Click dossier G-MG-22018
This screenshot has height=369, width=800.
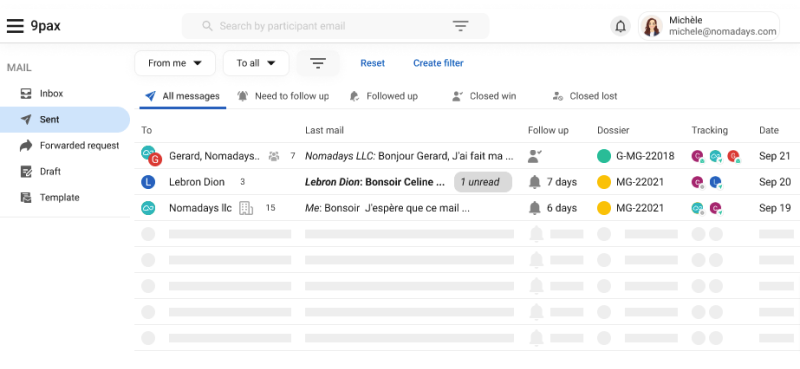[645, 156]
